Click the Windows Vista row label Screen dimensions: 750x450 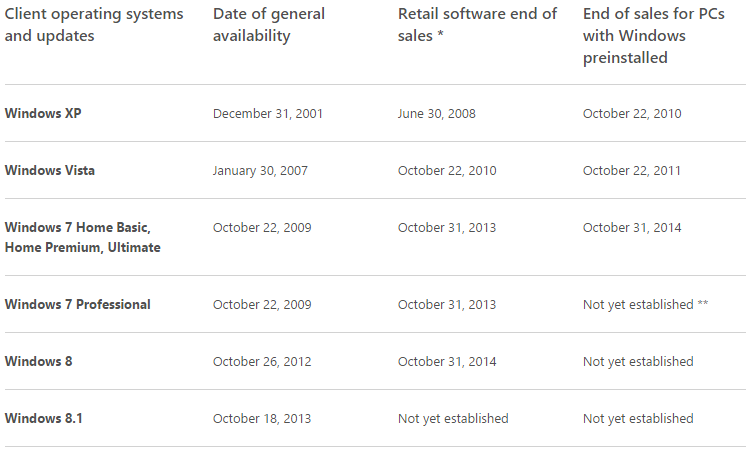(x=50, y=171)
